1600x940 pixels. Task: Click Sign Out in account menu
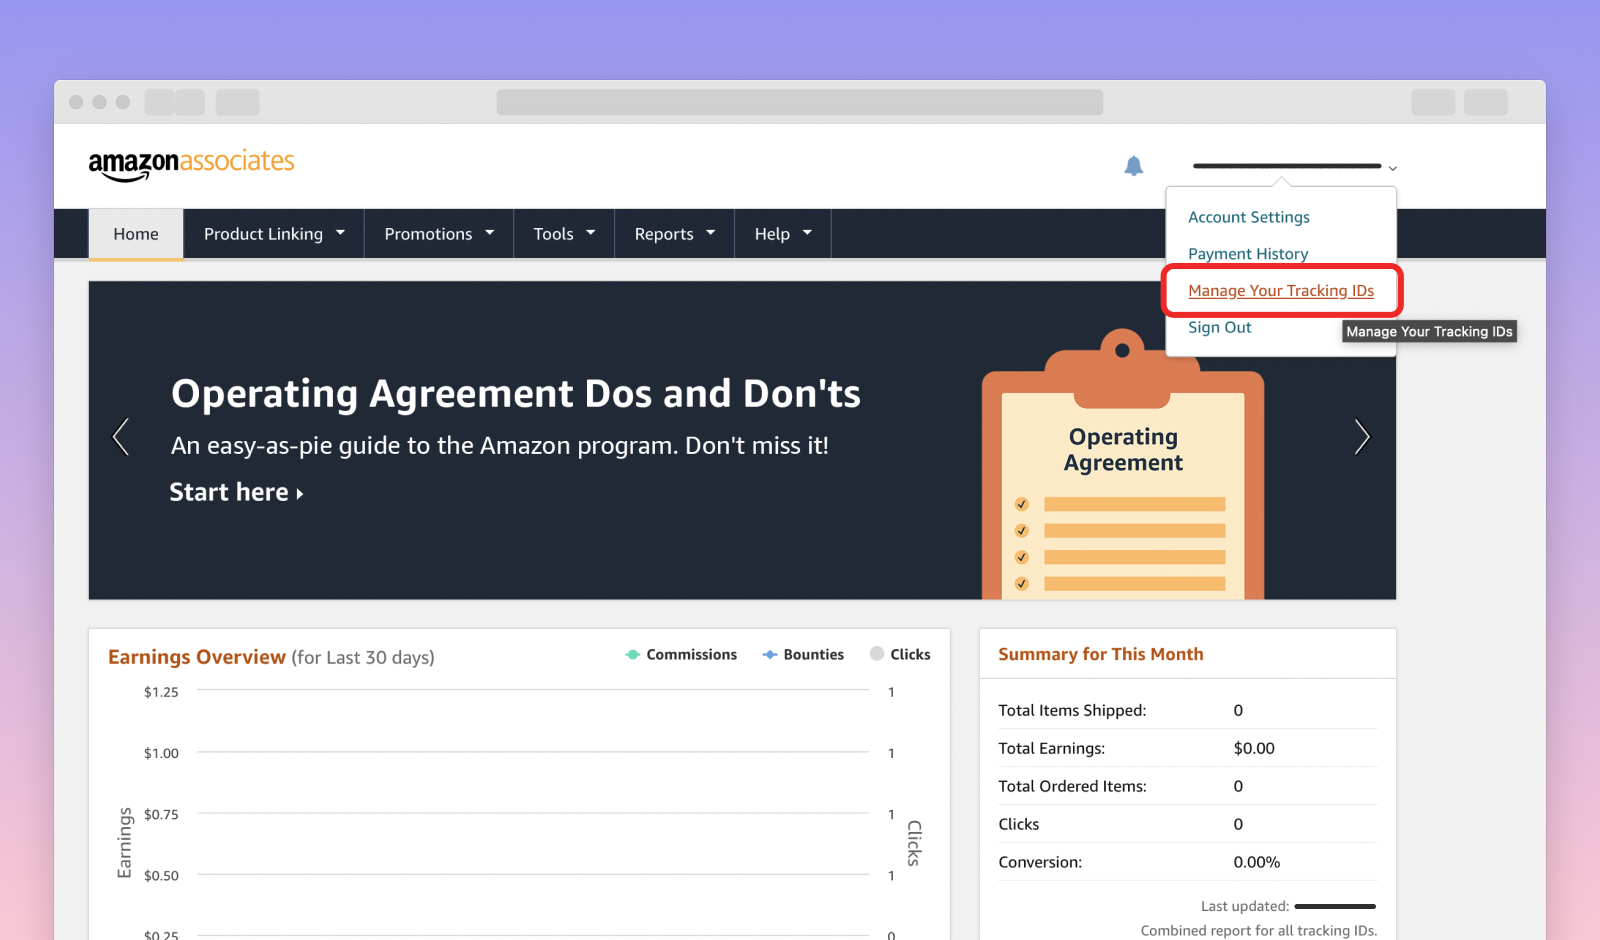[x=1219, y=328]
